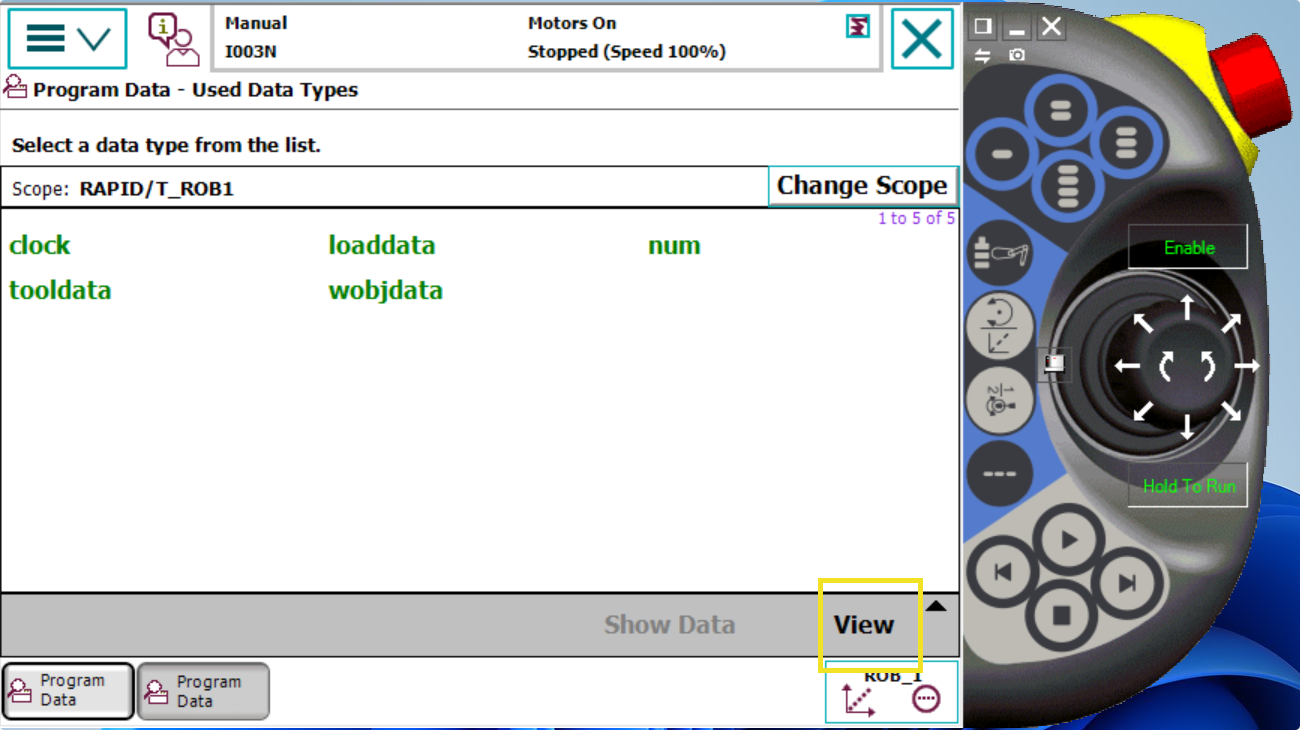
Task: Open the operator window icon
Action: 174,39
